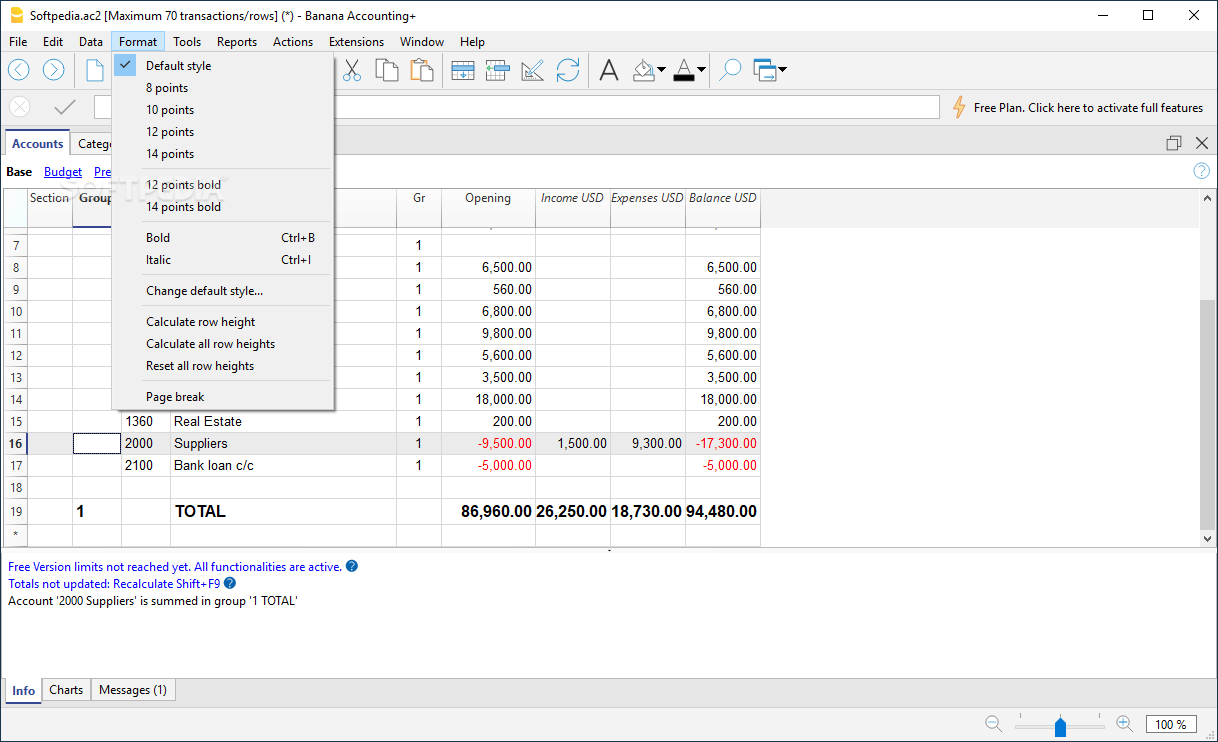This screenshot has height=742, width=1218.
Task: Apply fill color with the paint bucket icon
Action: 645,70
